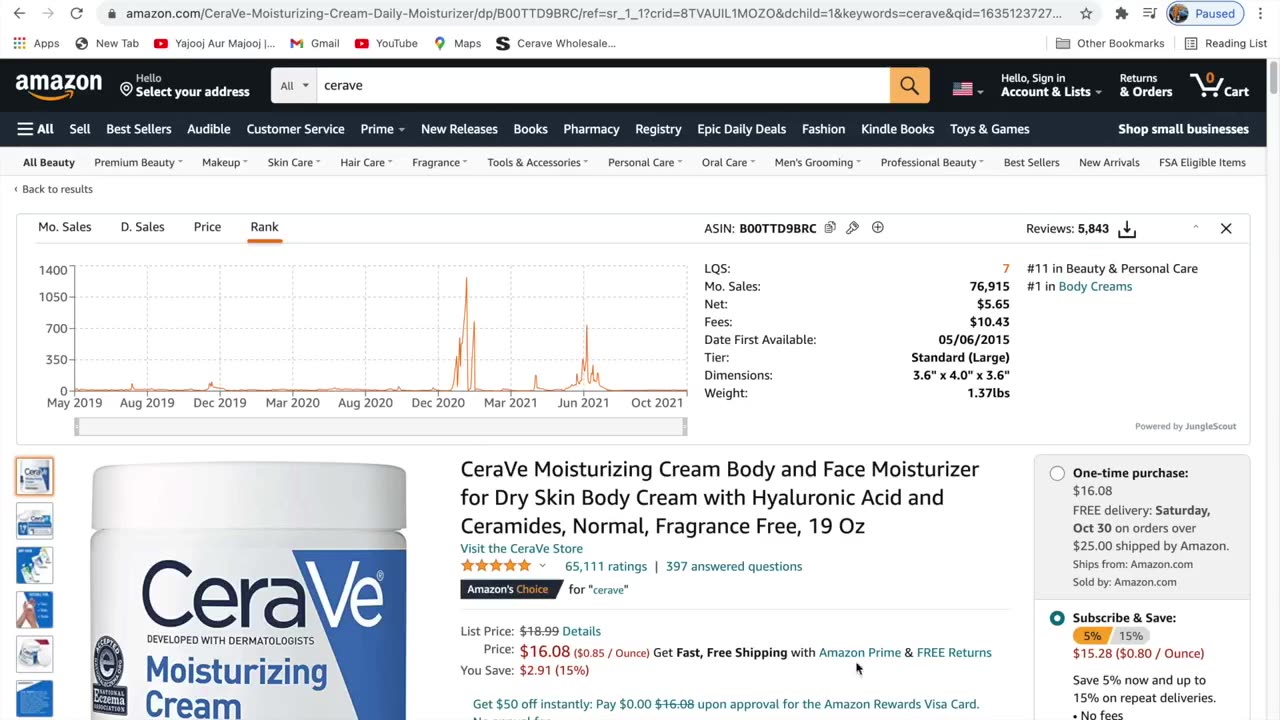Viewport: 1280px width, 720px height.
Task: Bookmark this page with star icon
Action: tap(1086, 13)
